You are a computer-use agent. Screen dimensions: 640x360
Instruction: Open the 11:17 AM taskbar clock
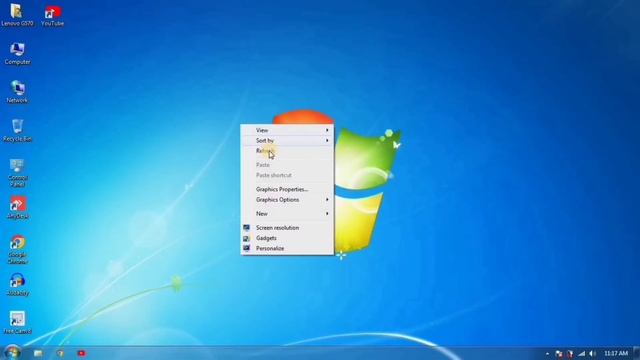616,353
